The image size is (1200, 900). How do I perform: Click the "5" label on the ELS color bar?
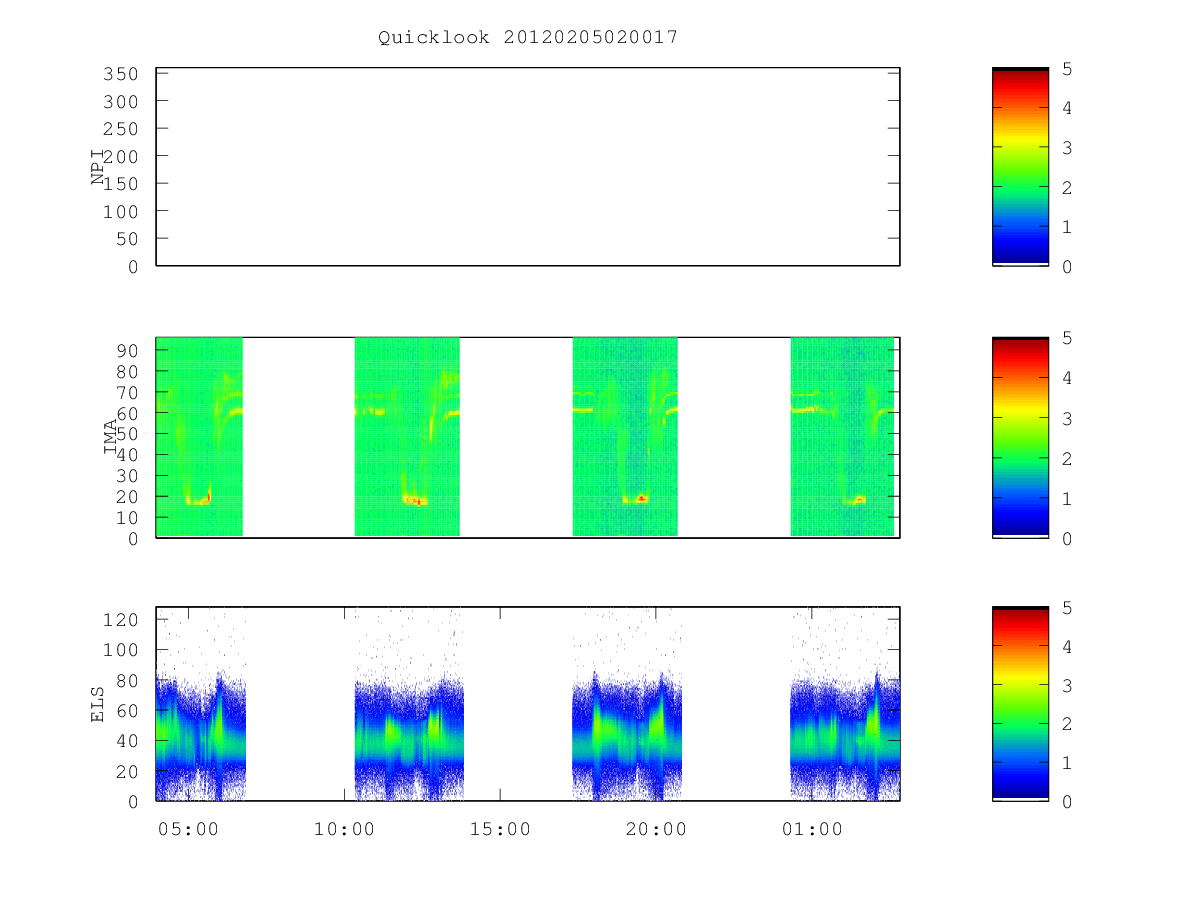1067,608
